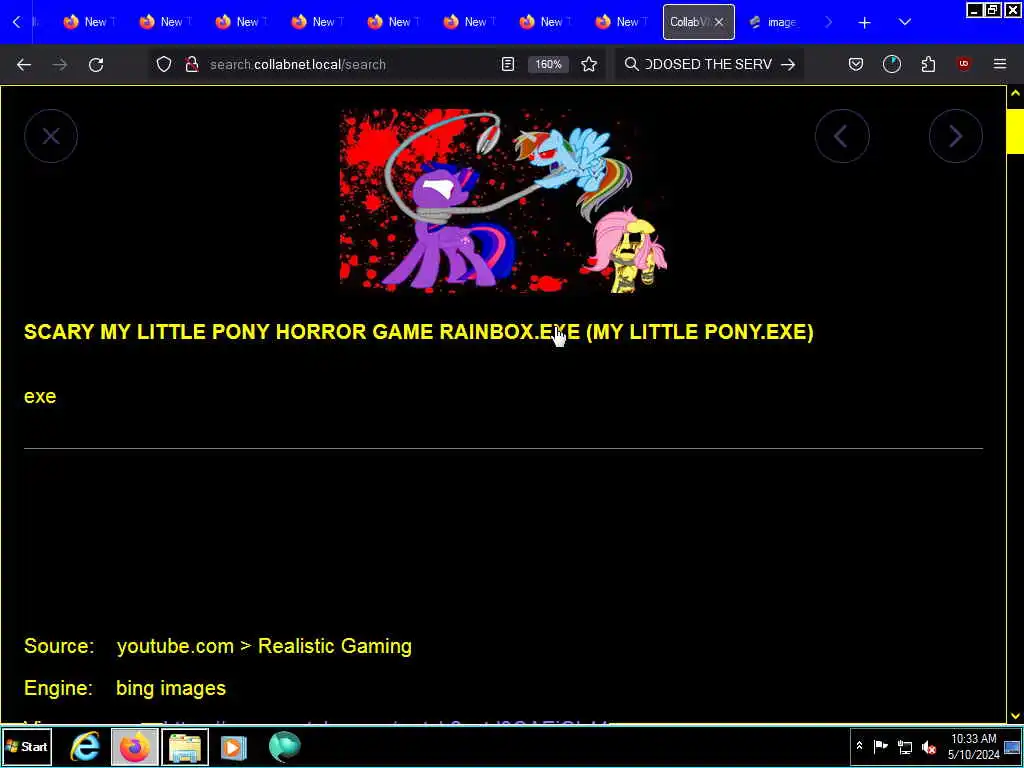Open the Action Center flag icon

pos(880,746)
